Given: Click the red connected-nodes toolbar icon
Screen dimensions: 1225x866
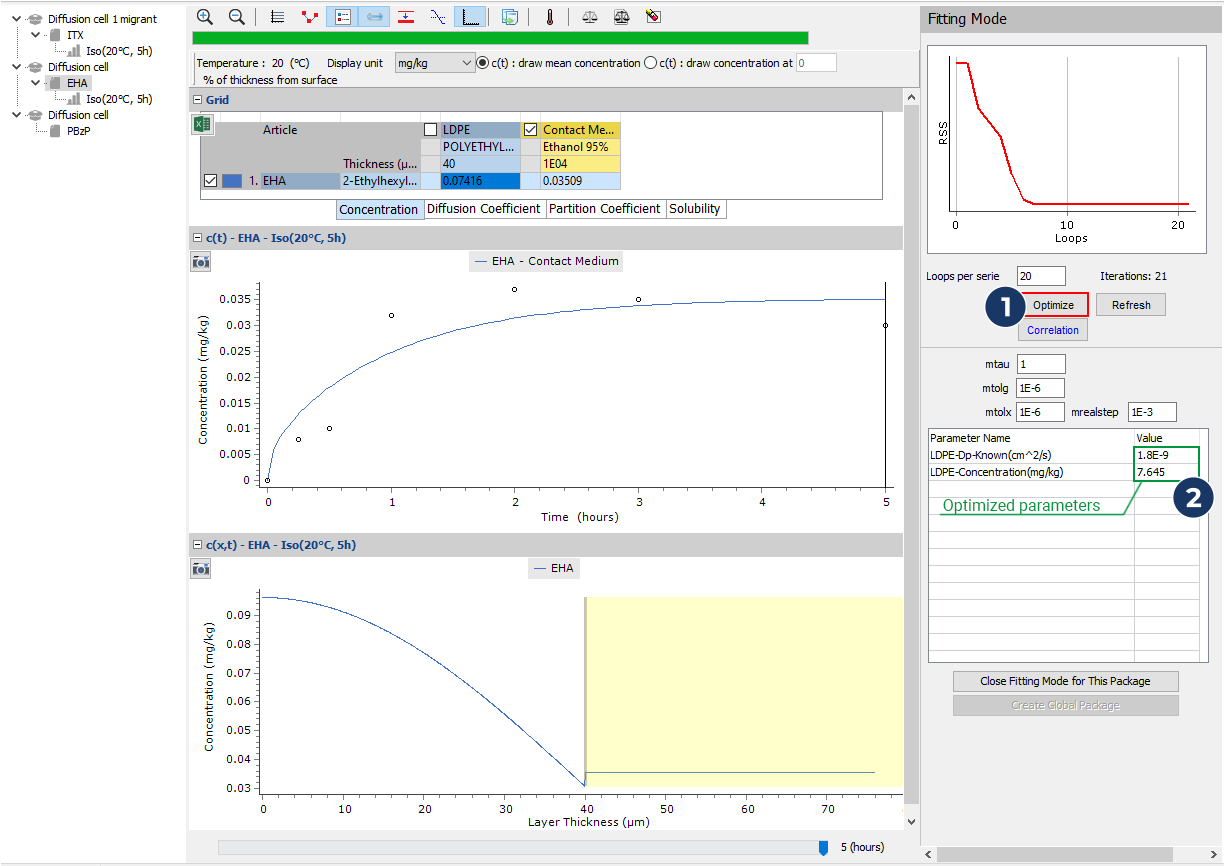Looking at the screenshot, I should pyautogui.click(x=310, y=16).
